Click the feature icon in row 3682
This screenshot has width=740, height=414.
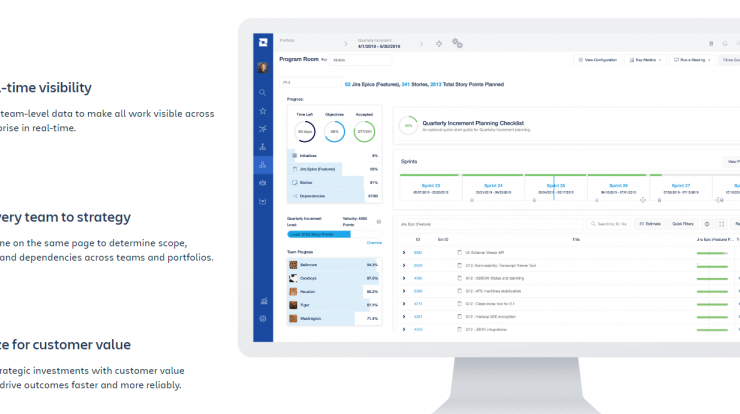coord(459,253)
